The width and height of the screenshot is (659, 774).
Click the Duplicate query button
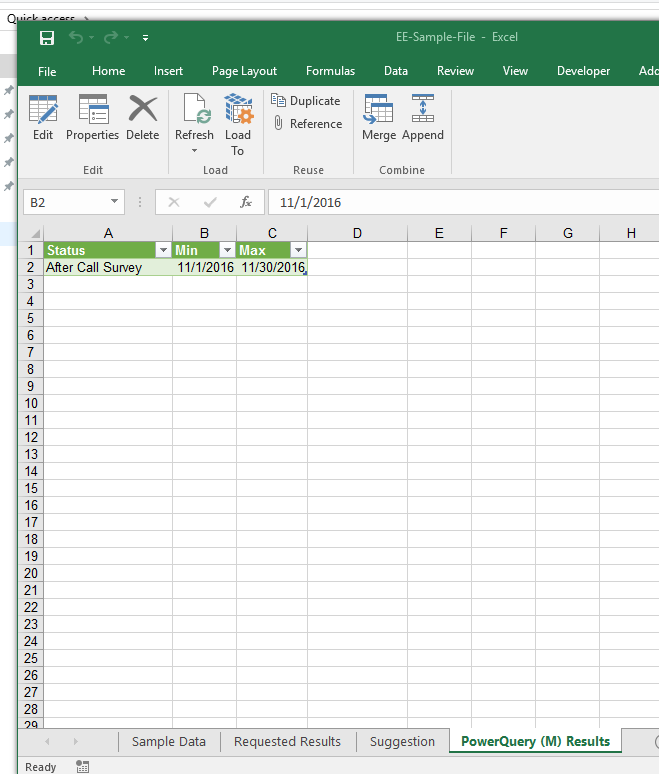click(306, 101)
